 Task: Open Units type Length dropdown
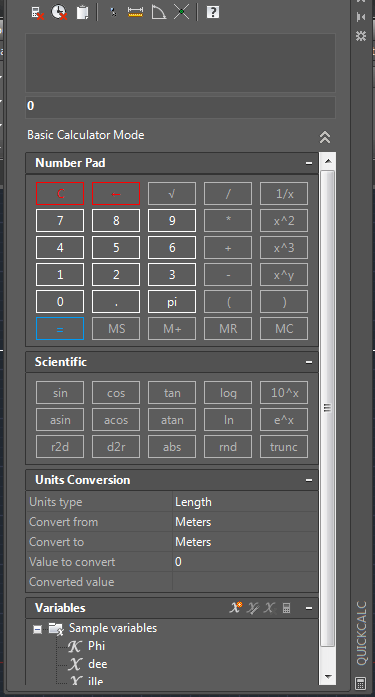245,502
